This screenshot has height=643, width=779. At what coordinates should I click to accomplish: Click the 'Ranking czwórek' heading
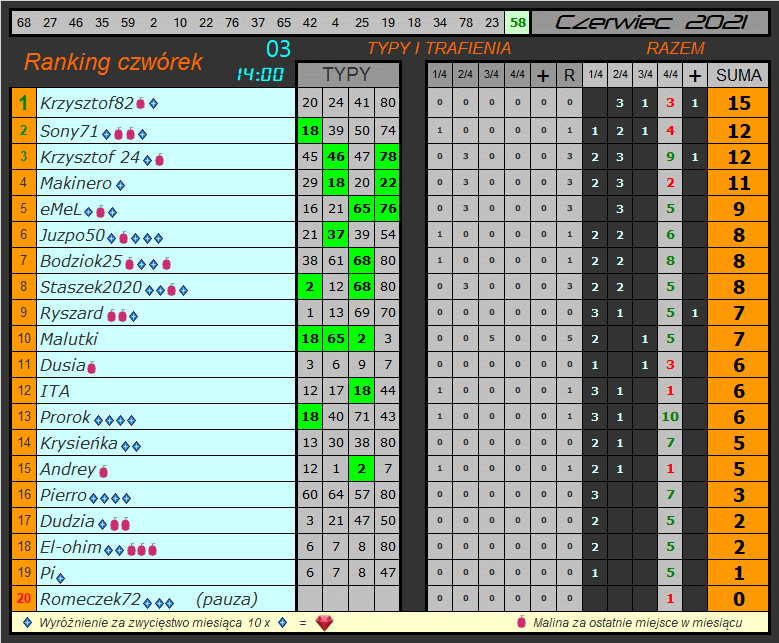click(x=113, y=62)
